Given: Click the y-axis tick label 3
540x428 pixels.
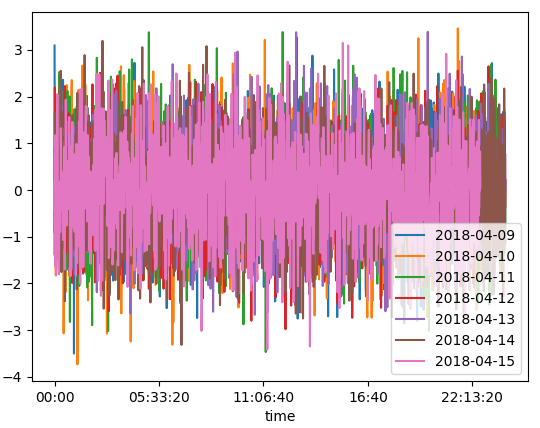Looking at the screenshot, I should [x=18, y=51].
